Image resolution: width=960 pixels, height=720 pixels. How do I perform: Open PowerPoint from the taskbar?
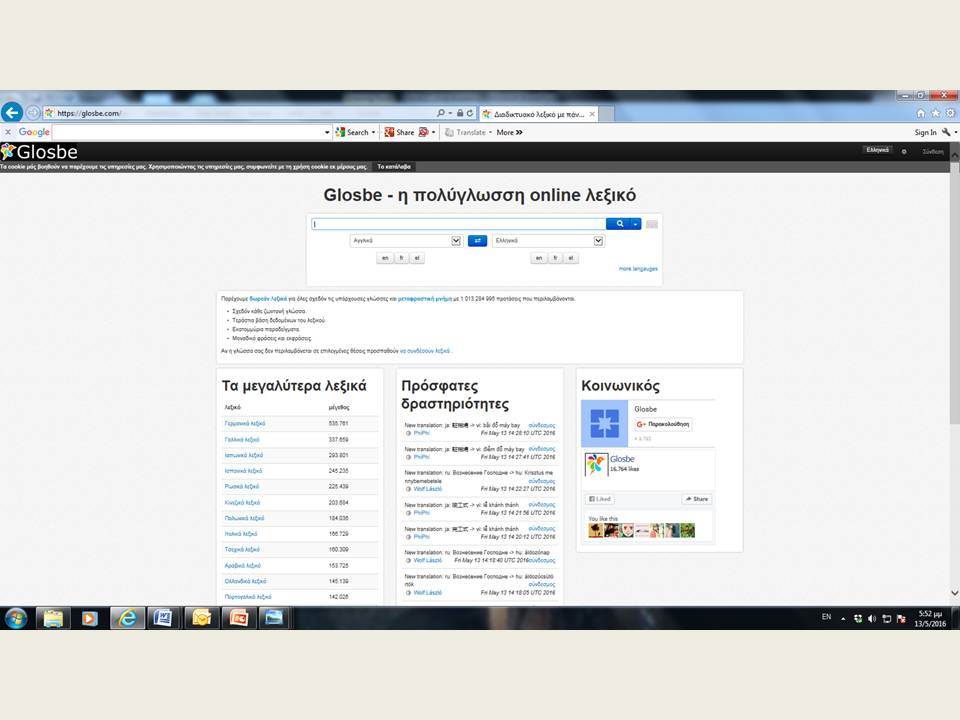(238, 618)
